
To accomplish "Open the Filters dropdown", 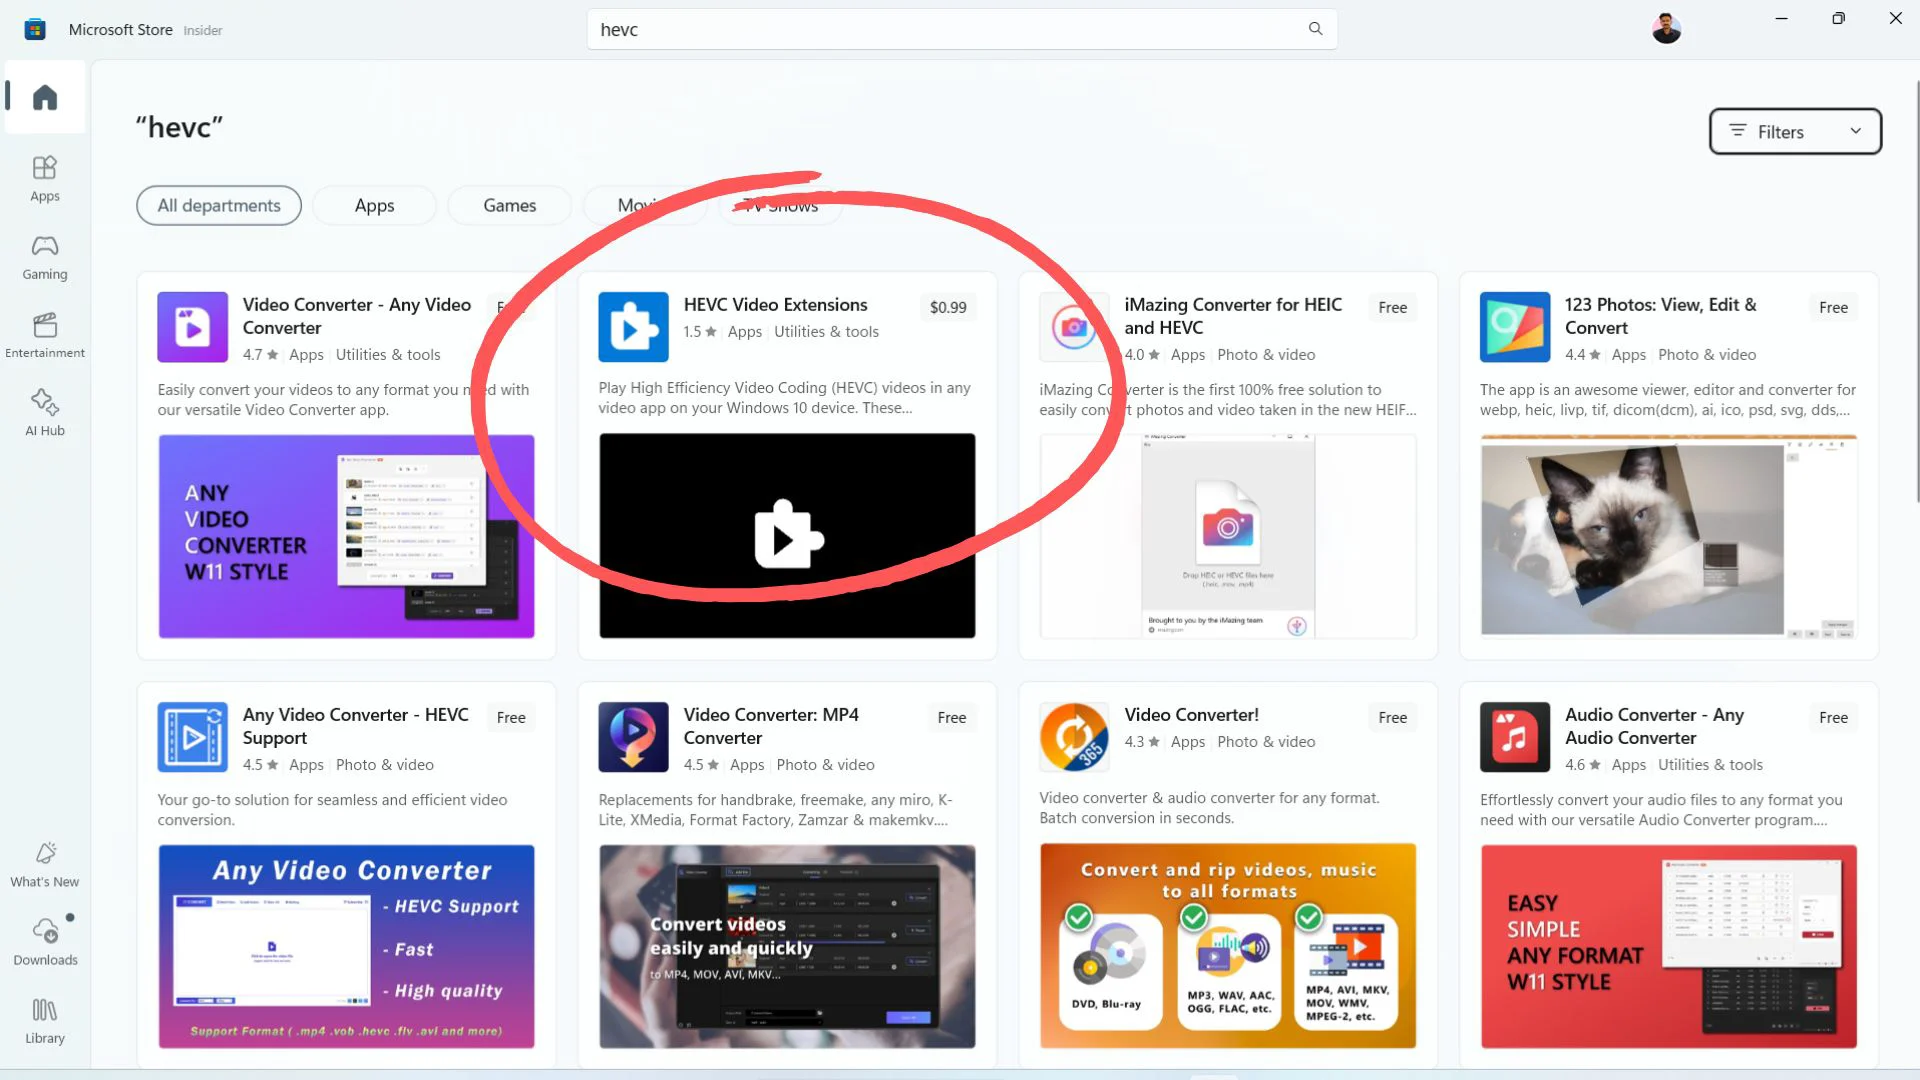I will [x=1794, y=131].
